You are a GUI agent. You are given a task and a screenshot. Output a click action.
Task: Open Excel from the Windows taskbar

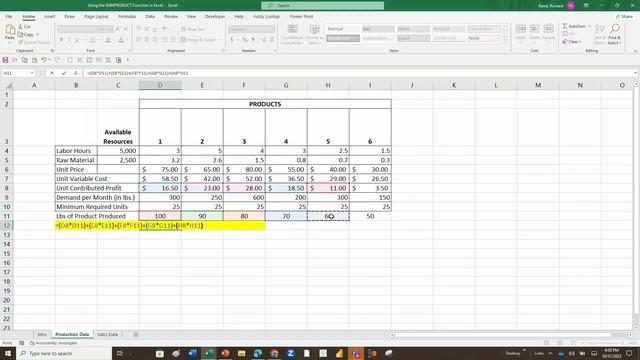coord(209,353)
